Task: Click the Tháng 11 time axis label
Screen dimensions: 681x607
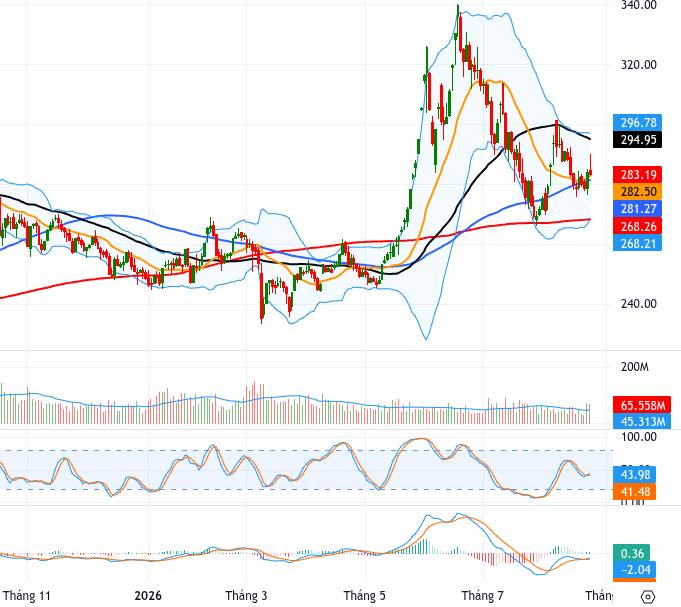Action: tap(26, 595)
